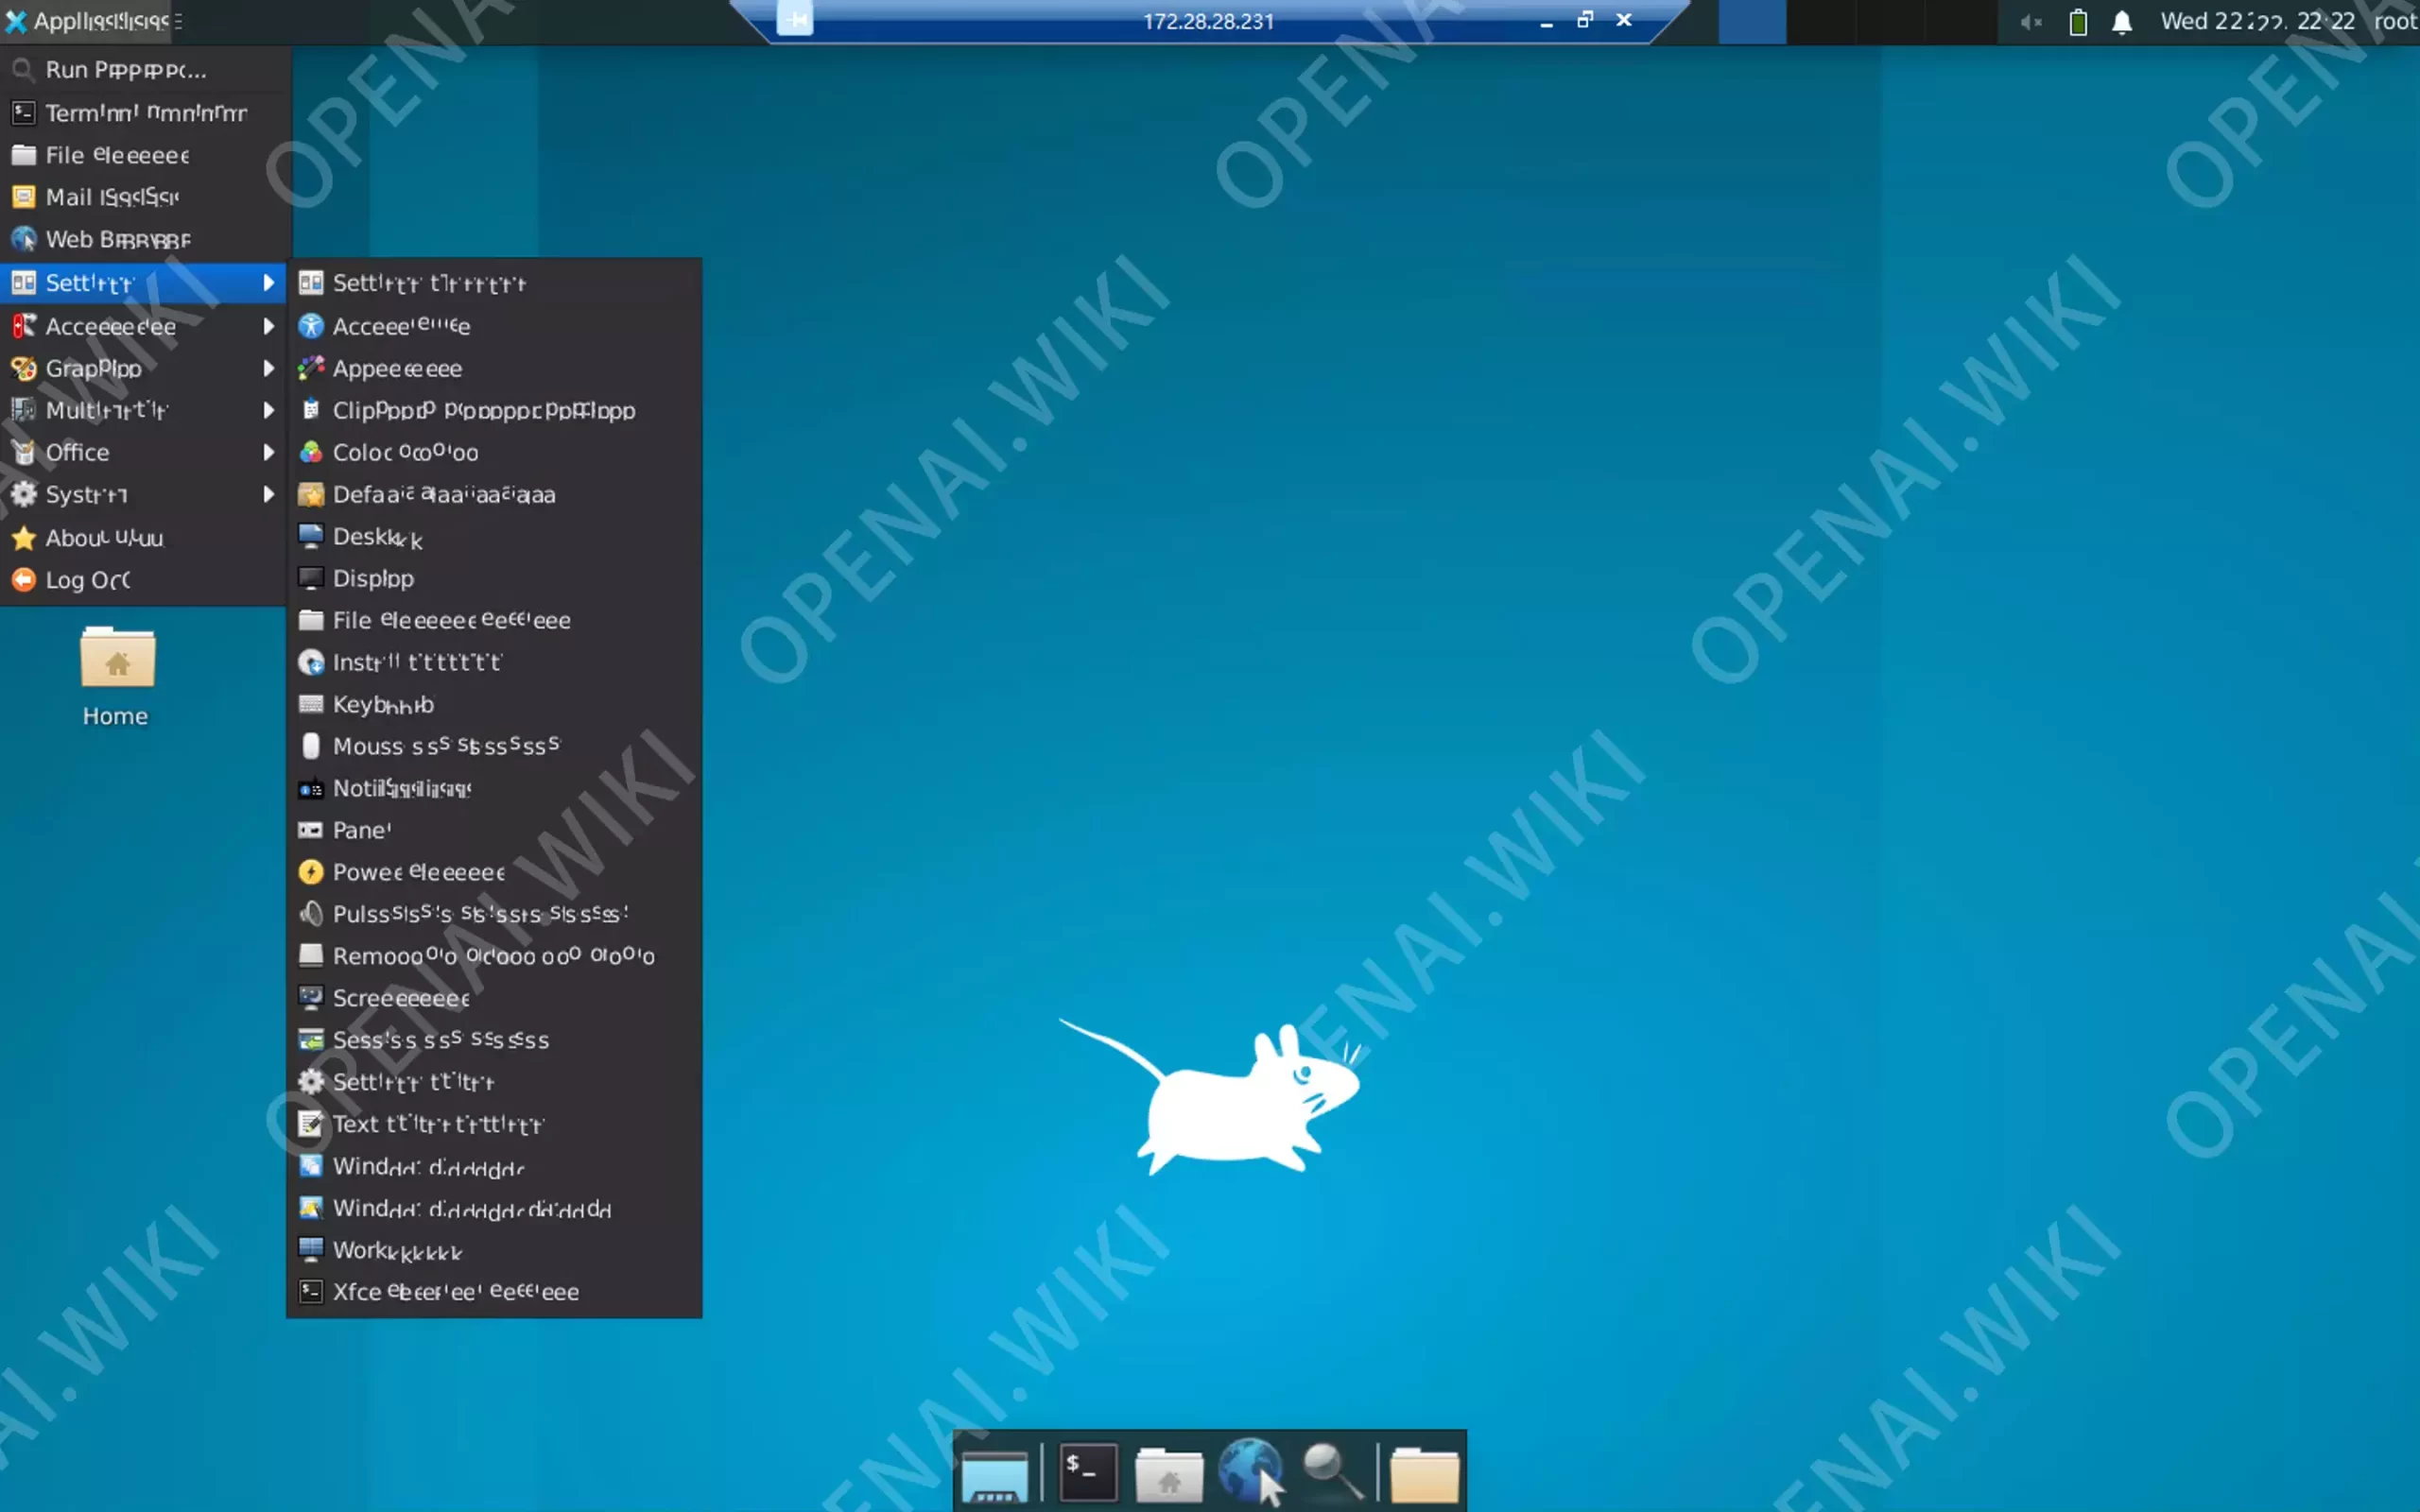Toggle the Mouse and Touchpad settings

[x=446, y=746]
